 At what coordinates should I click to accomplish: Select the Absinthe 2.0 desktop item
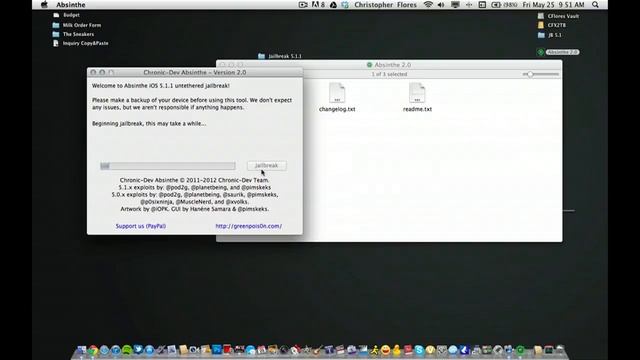(x=558, y=52)
